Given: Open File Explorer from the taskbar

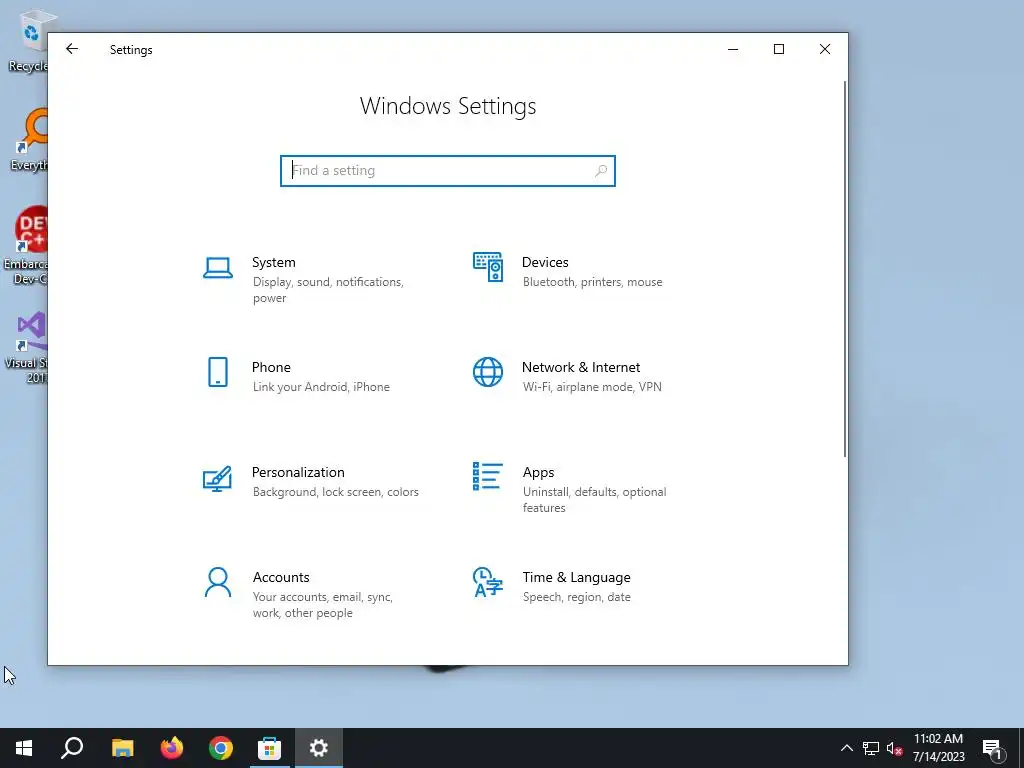Looking at the screenshot, I should 122,748.
